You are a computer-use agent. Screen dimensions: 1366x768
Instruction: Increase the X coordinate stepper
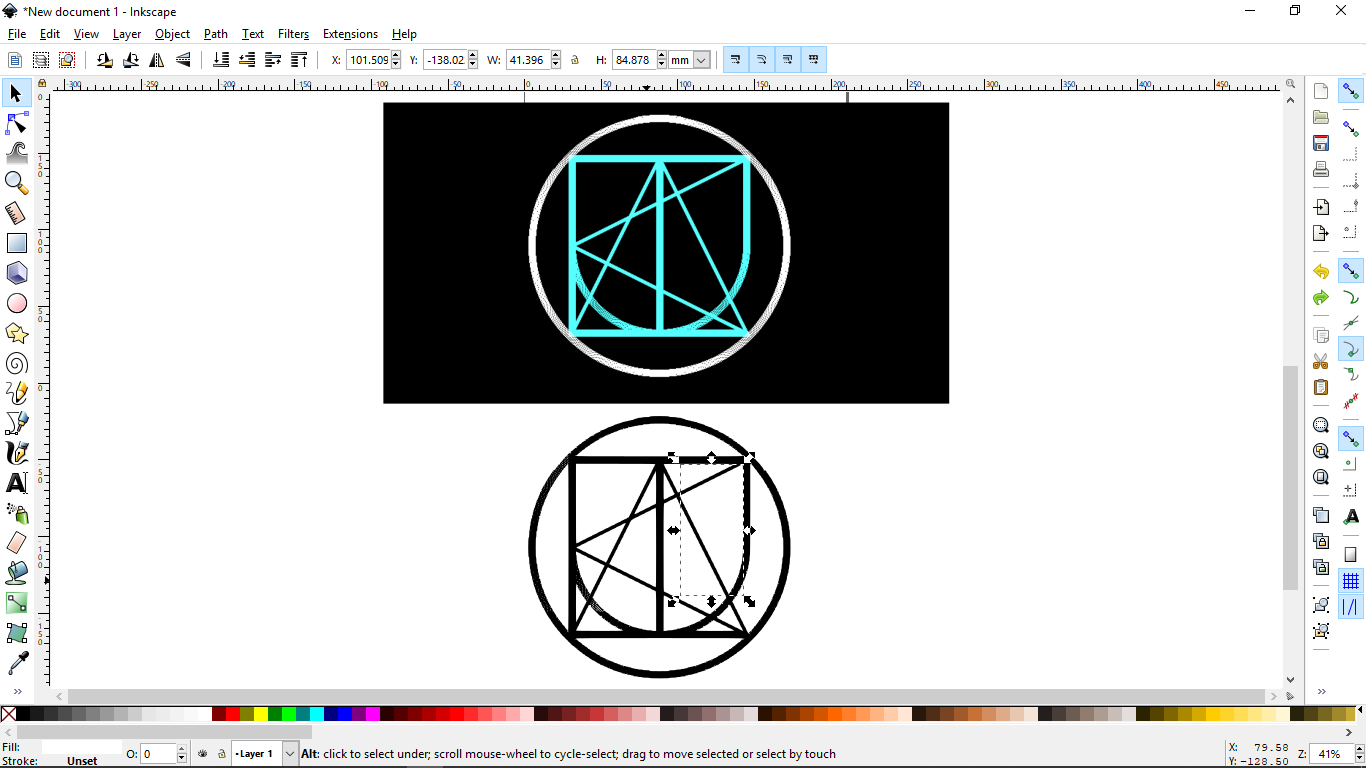pos(397,56)
